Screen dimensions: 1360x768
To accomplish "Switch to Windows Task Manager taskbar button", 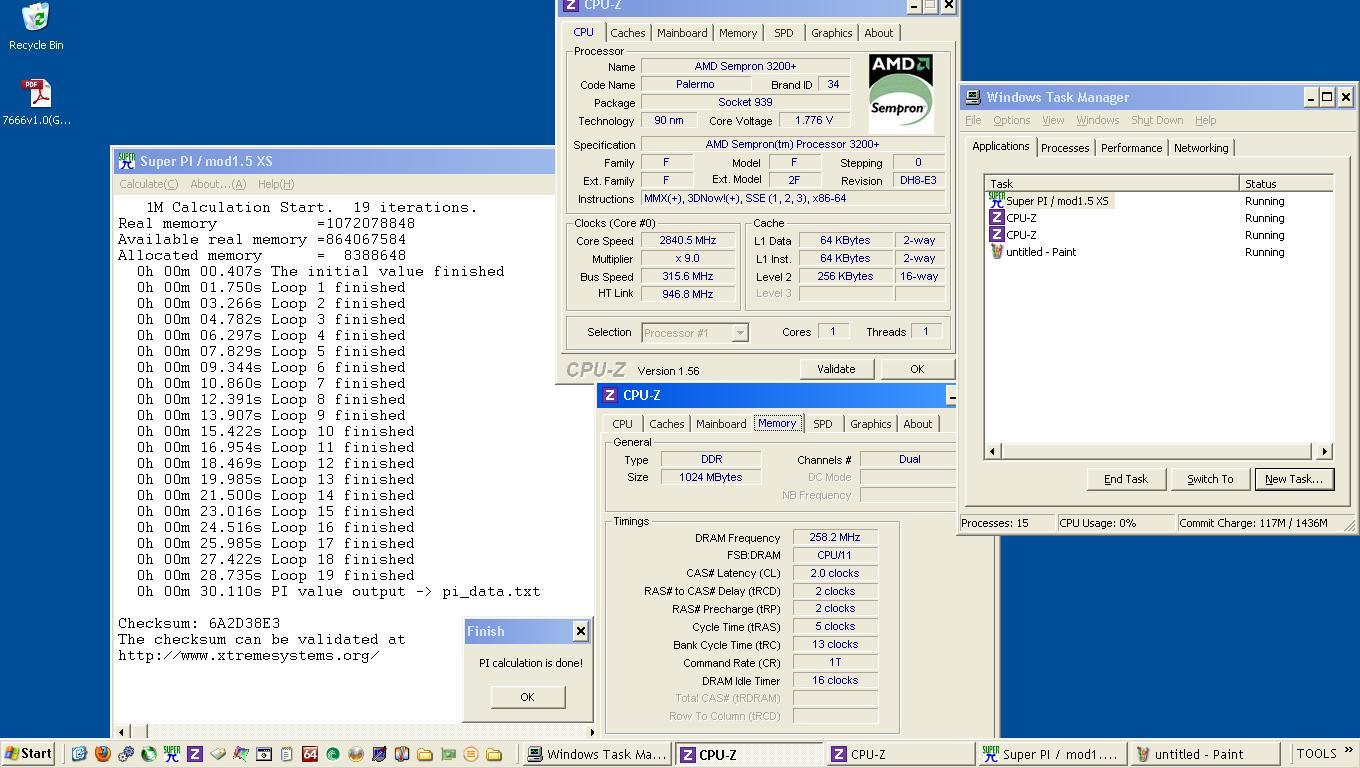I will coord(597,754).
